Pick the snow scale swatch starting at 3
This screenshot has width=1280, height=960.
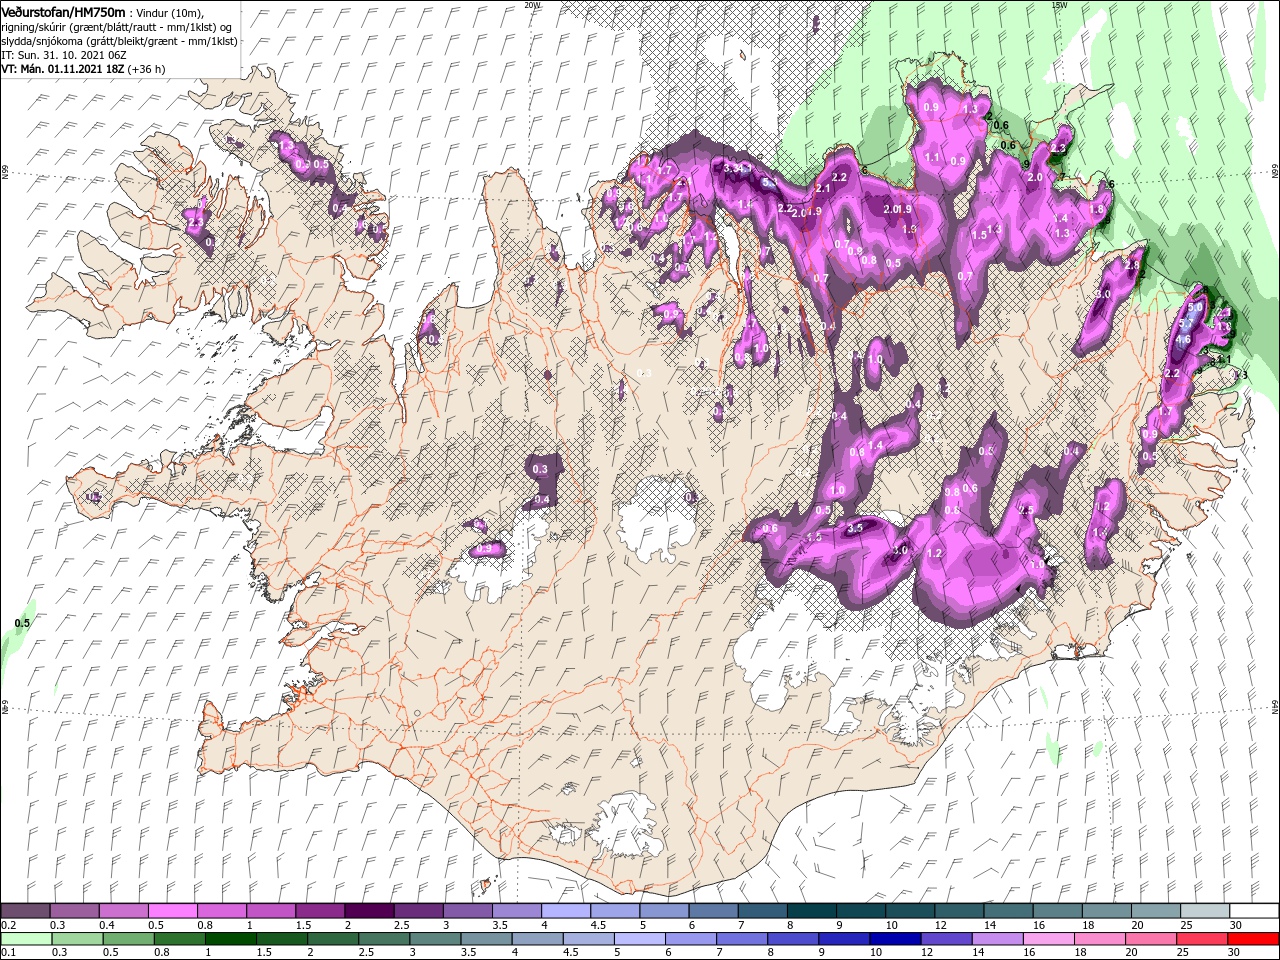(468, 910)
